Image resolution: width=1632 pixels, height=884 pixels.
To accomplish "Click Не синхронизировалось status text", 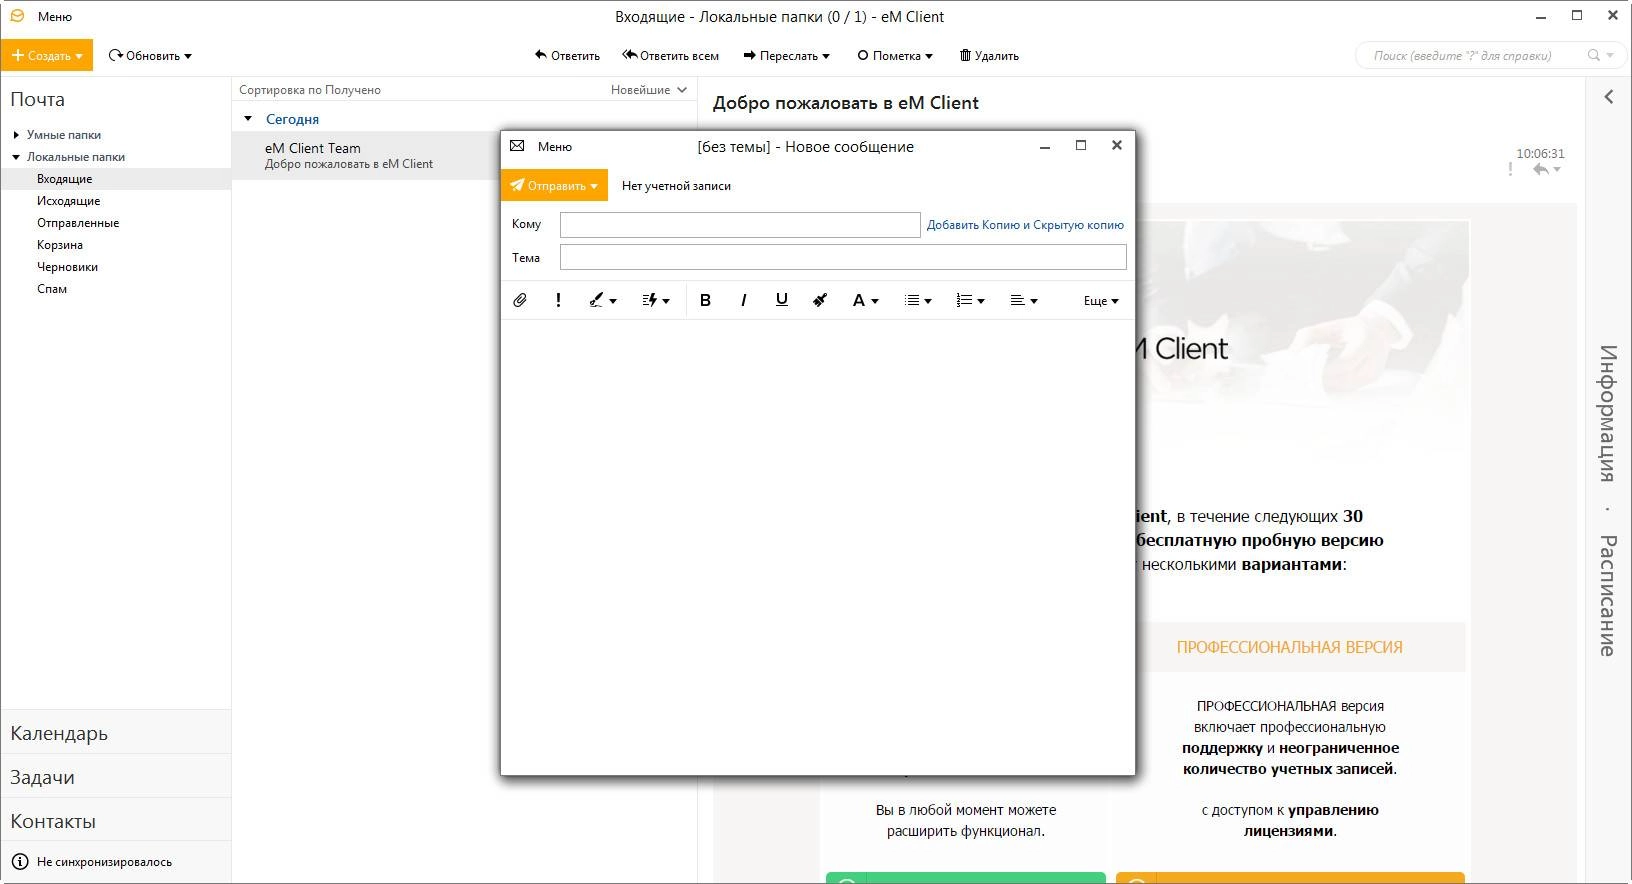I will coord(104,862).
